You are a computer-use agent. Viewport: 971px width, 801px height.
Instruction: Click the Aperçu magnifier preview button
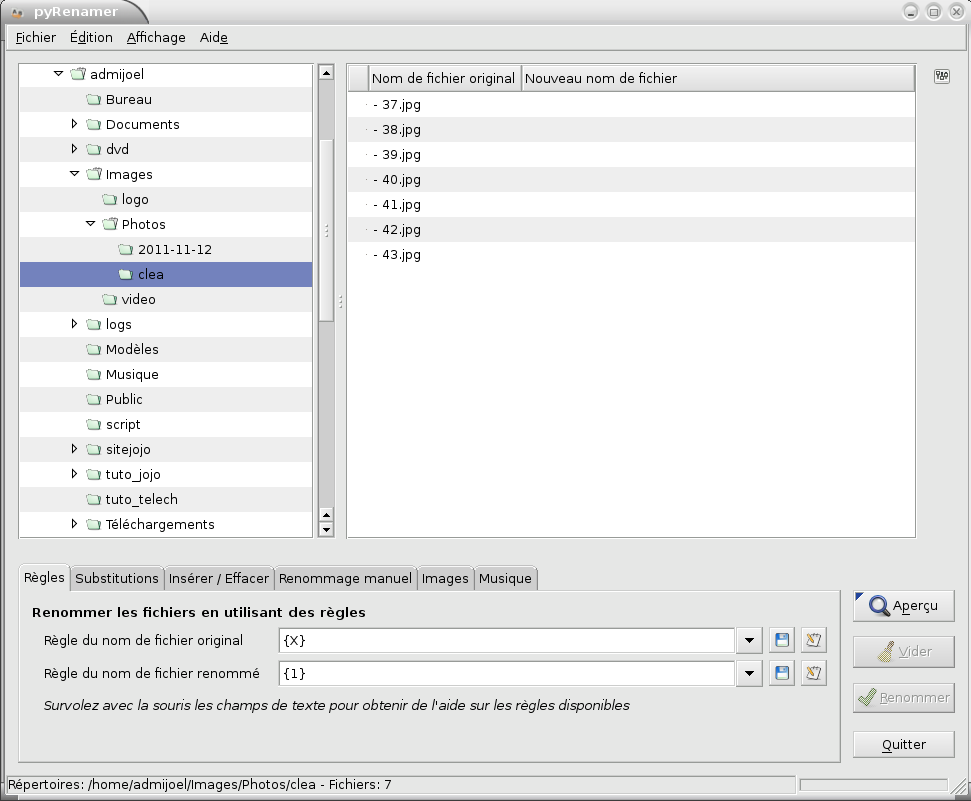pyautogui.click(x=903, y=606)
